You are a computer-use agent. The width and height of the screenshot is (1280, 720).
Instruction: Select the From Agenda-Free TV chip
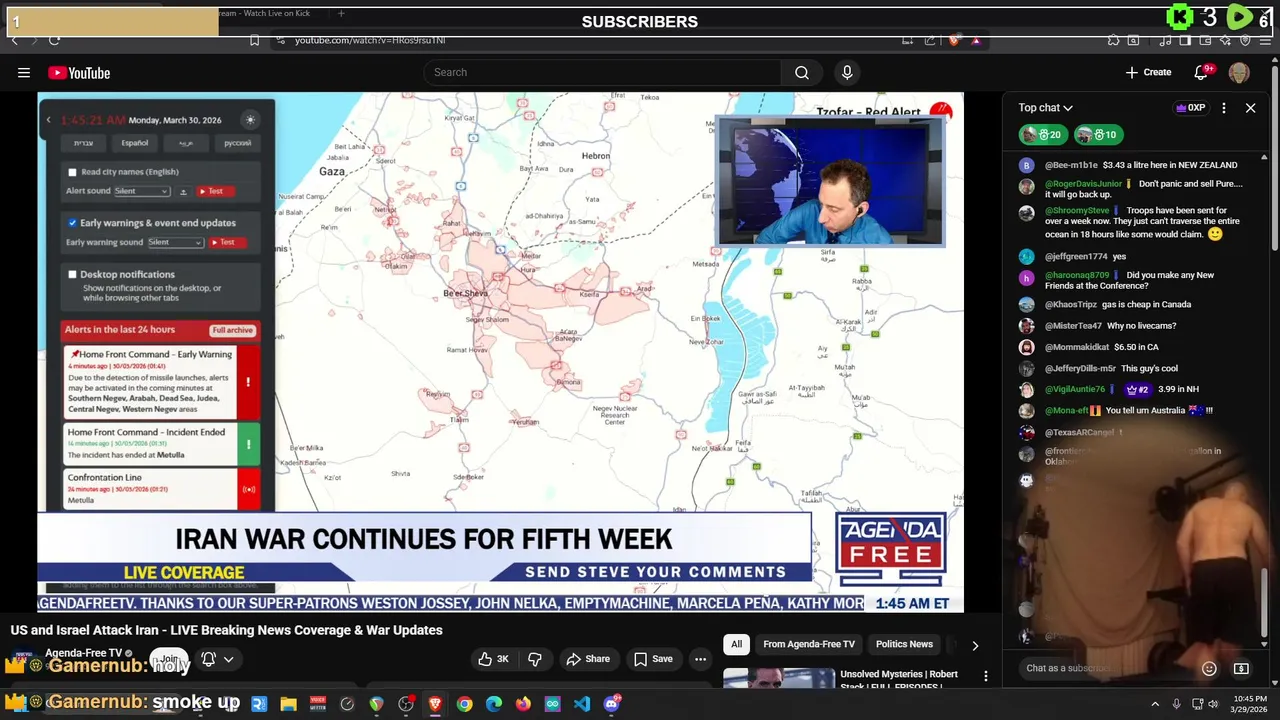click(x=809, y=644)
